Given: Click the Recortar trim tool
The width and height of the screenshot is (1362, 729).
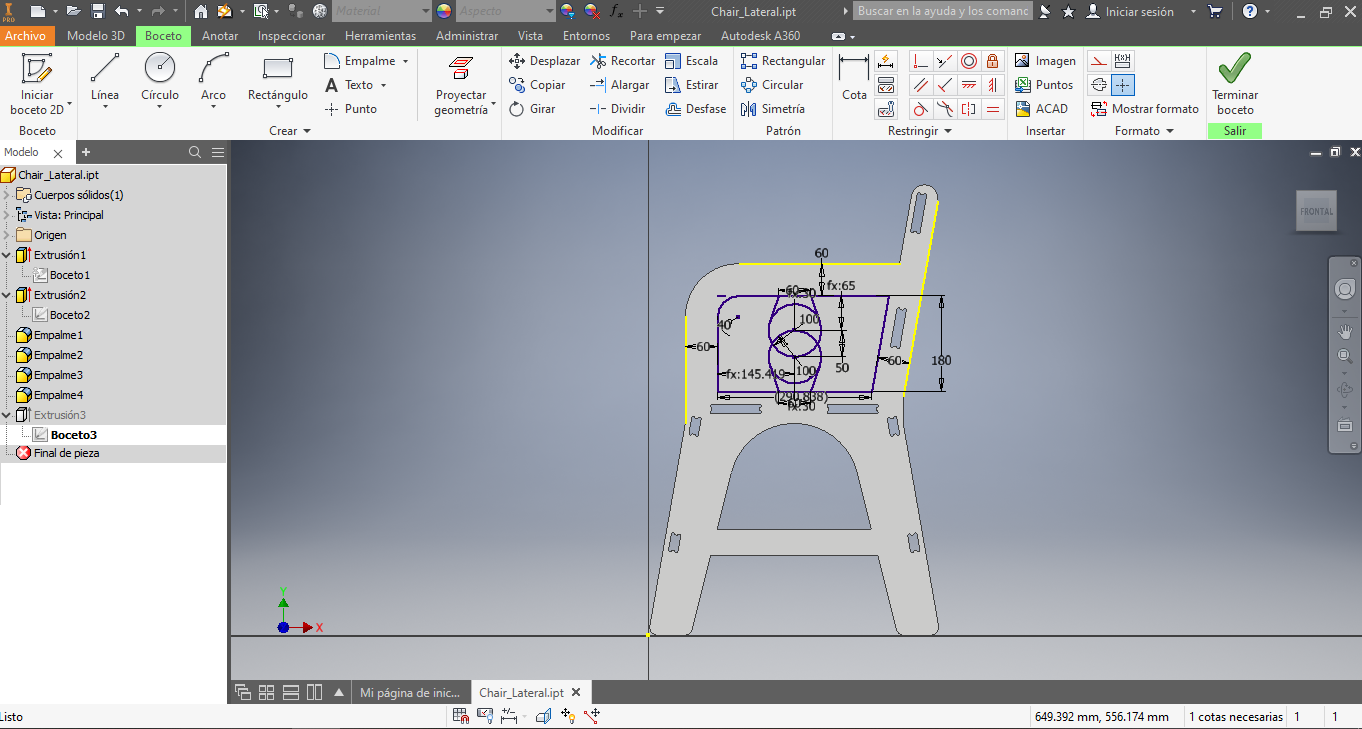Looking at the screenshot, I should pos(622,61).
